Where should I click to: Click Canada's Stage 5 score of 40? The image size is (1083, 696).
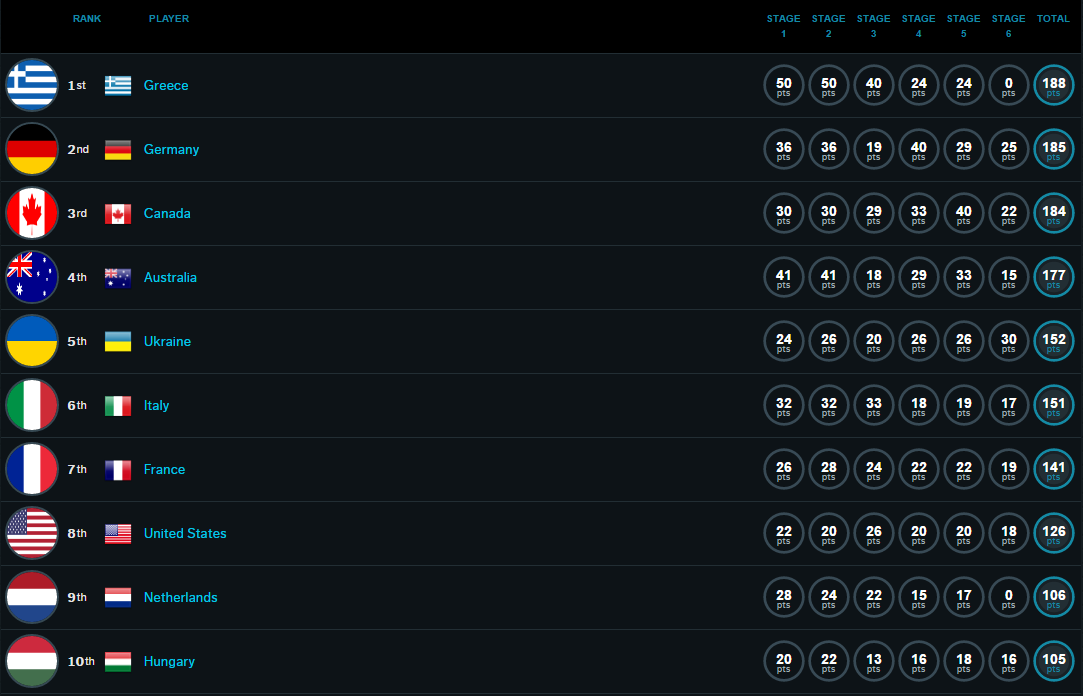tap(964, 213)
